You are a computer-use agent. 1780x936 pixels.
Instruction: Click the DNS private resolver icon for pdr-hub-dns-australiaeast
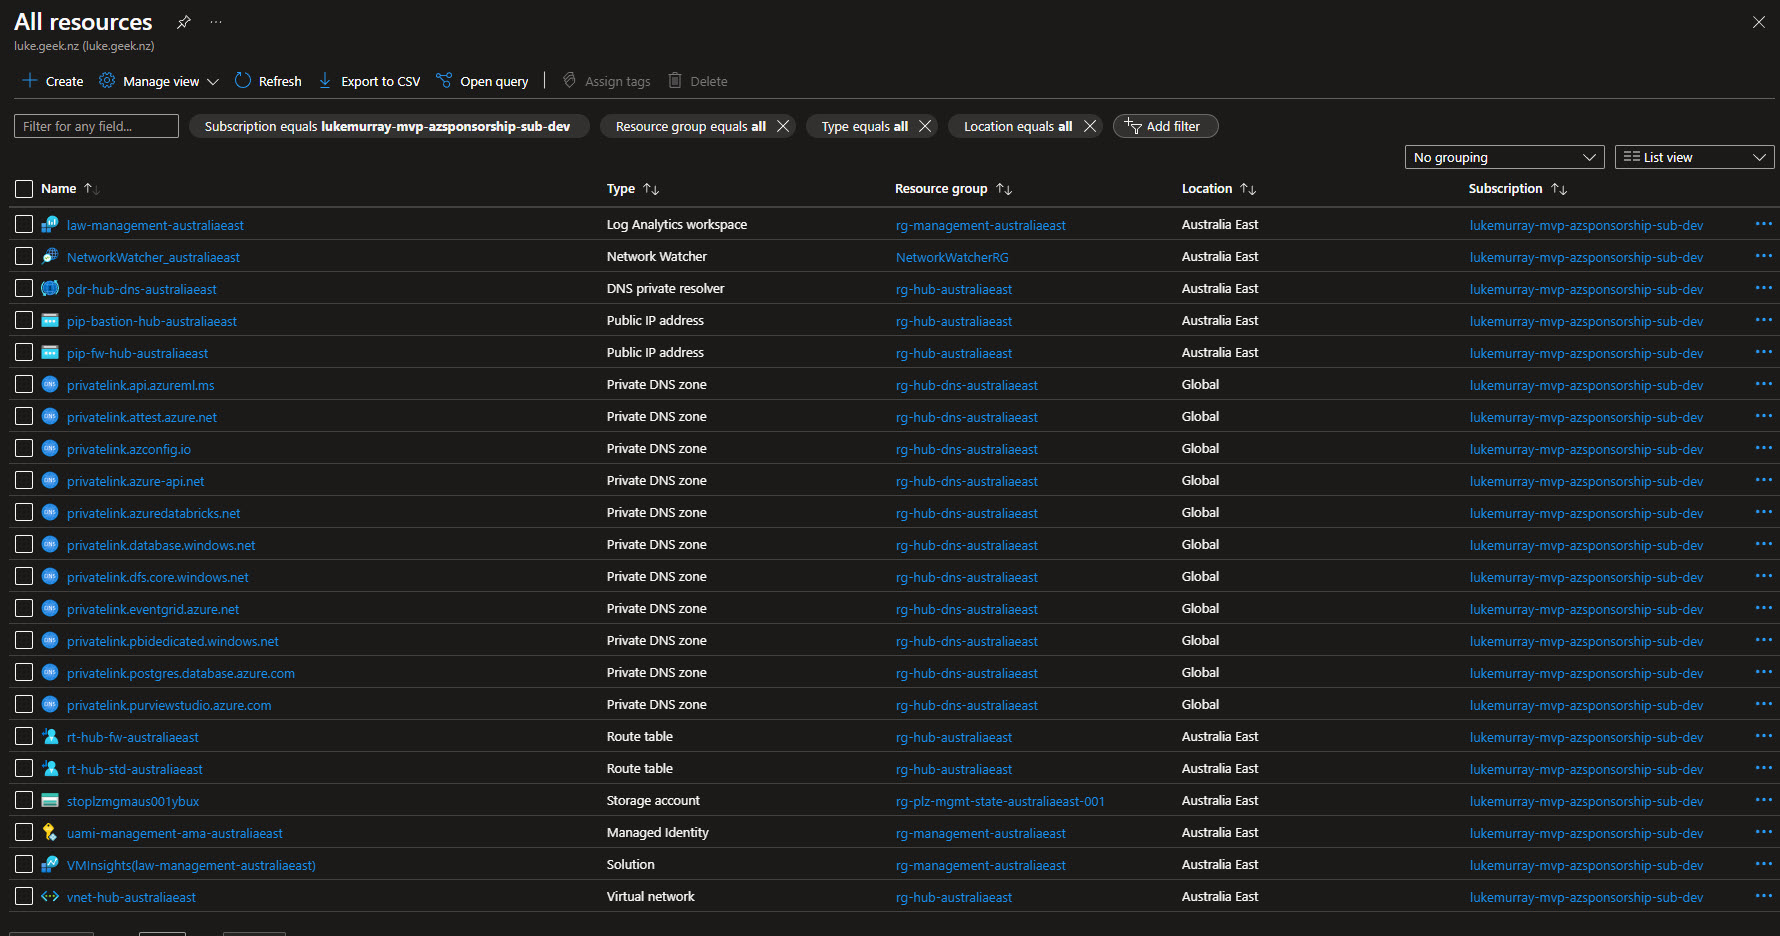click(x=50, y=289)
